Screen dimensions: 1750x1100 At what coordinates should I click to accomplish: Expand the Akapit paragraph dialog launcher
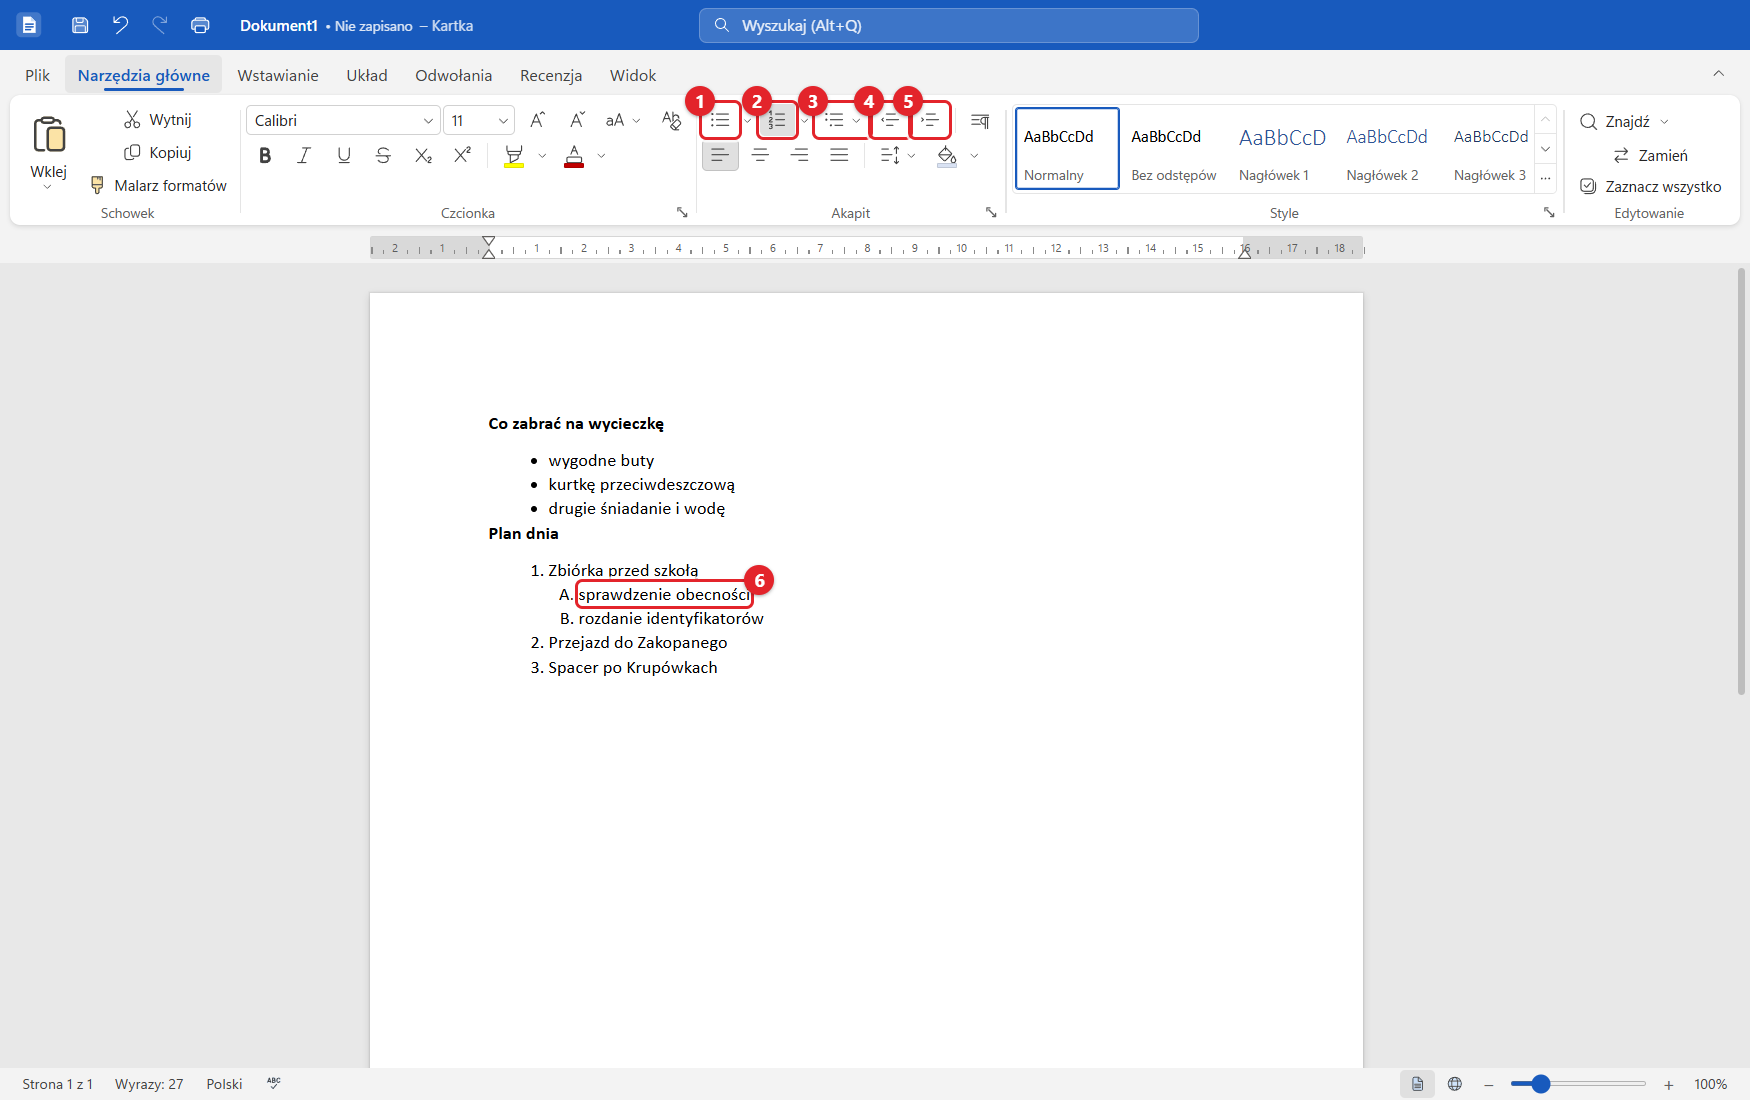(x=991, y=212)
